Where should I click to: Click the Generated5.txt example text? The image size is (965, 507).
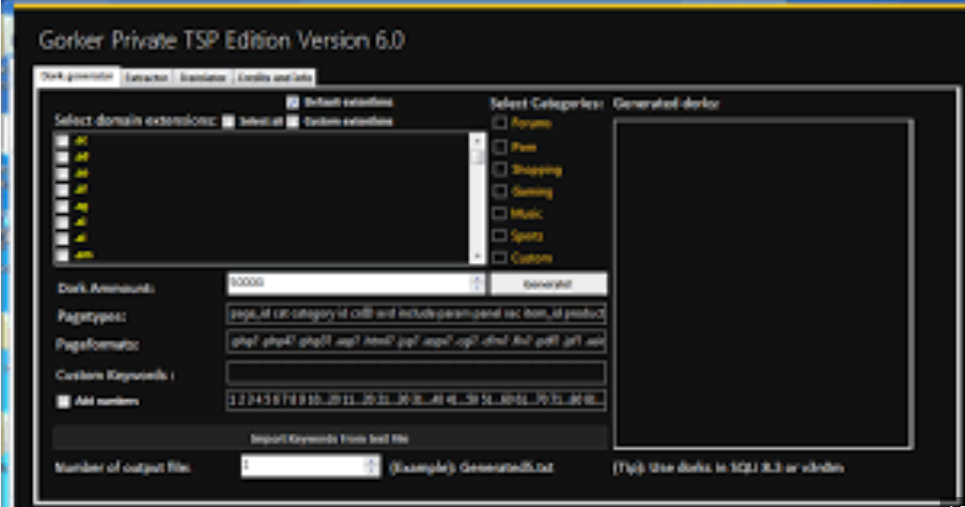point(471,468)
